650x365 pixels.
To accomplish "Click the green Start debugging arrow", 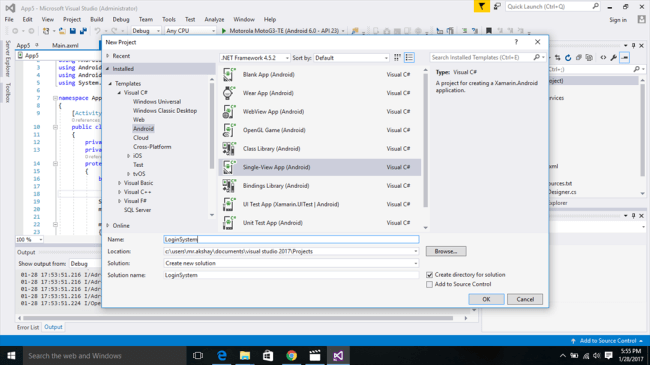I will coord(224,31).
